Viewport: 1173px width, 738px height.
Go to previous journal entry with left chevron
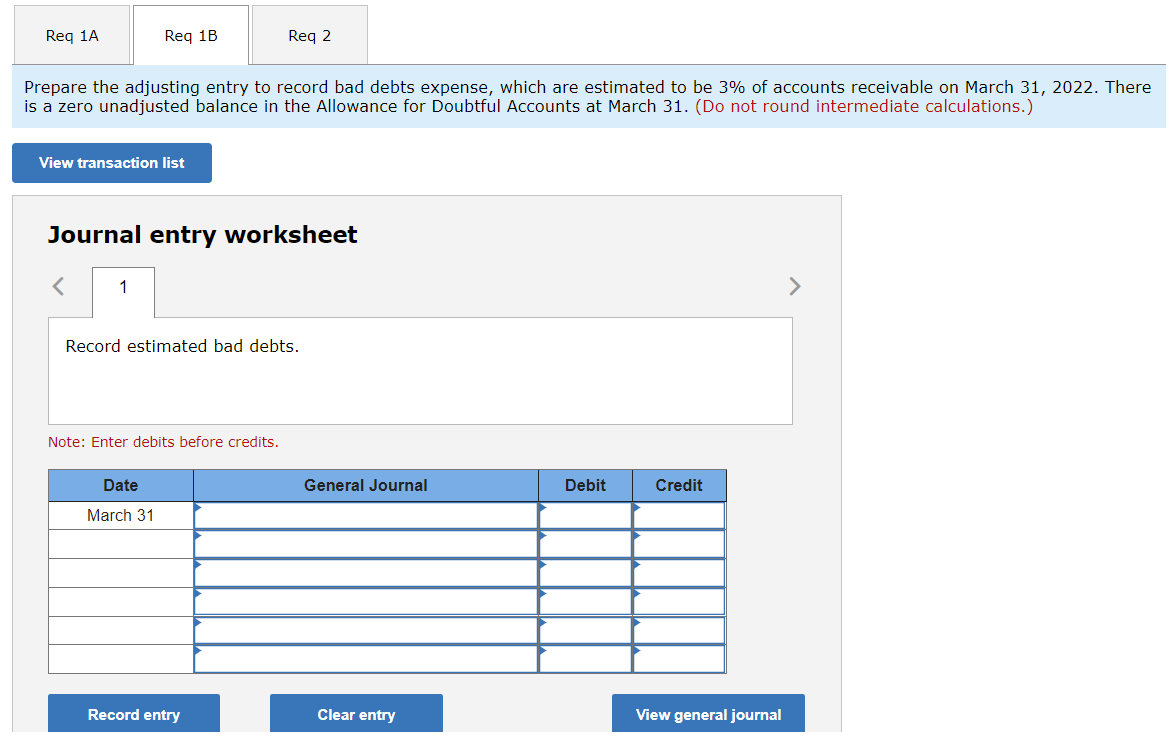[58, 286]
